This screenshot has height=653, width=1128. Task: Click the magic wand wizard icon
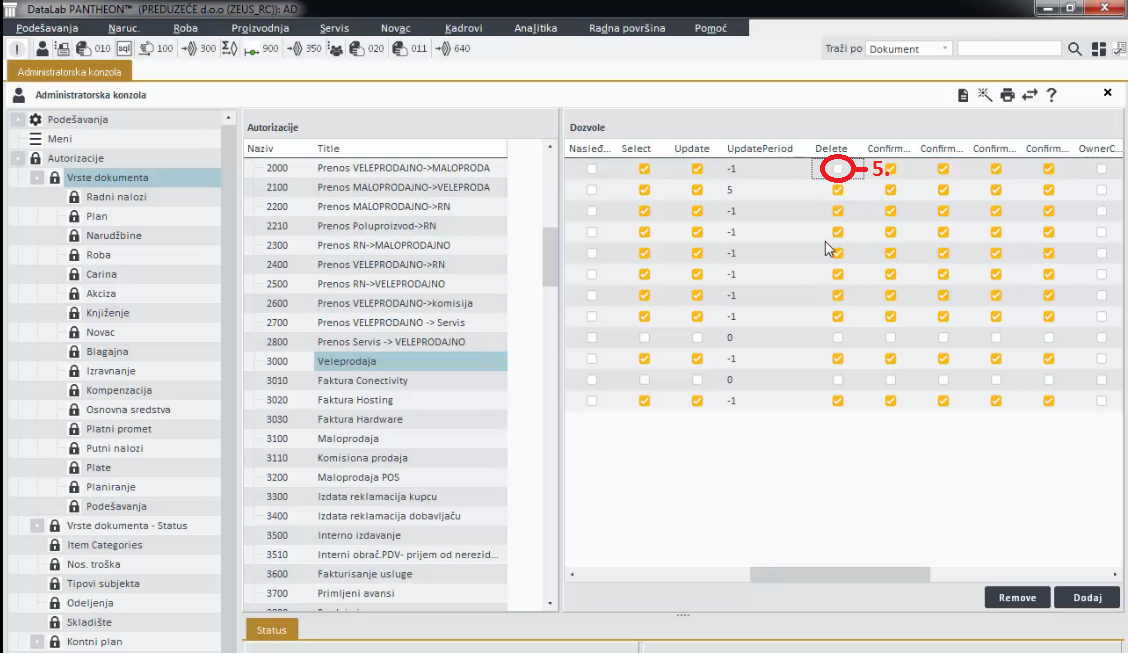pyautogui.click(x=985, y=95)
